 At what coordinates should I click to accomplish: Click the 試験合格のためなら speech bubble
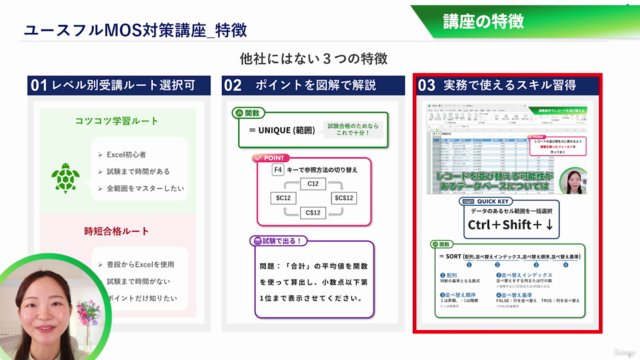[x=353, y=129]
